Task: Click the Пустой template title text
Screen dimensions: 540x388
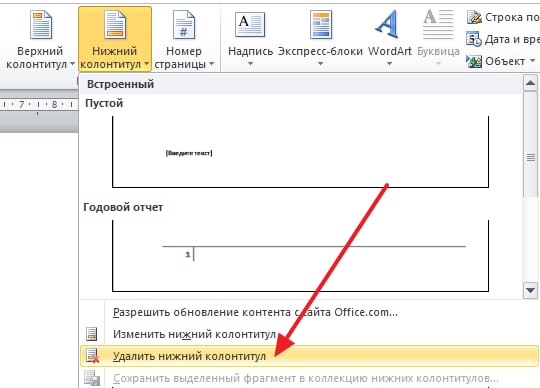Action: (104, 103)
